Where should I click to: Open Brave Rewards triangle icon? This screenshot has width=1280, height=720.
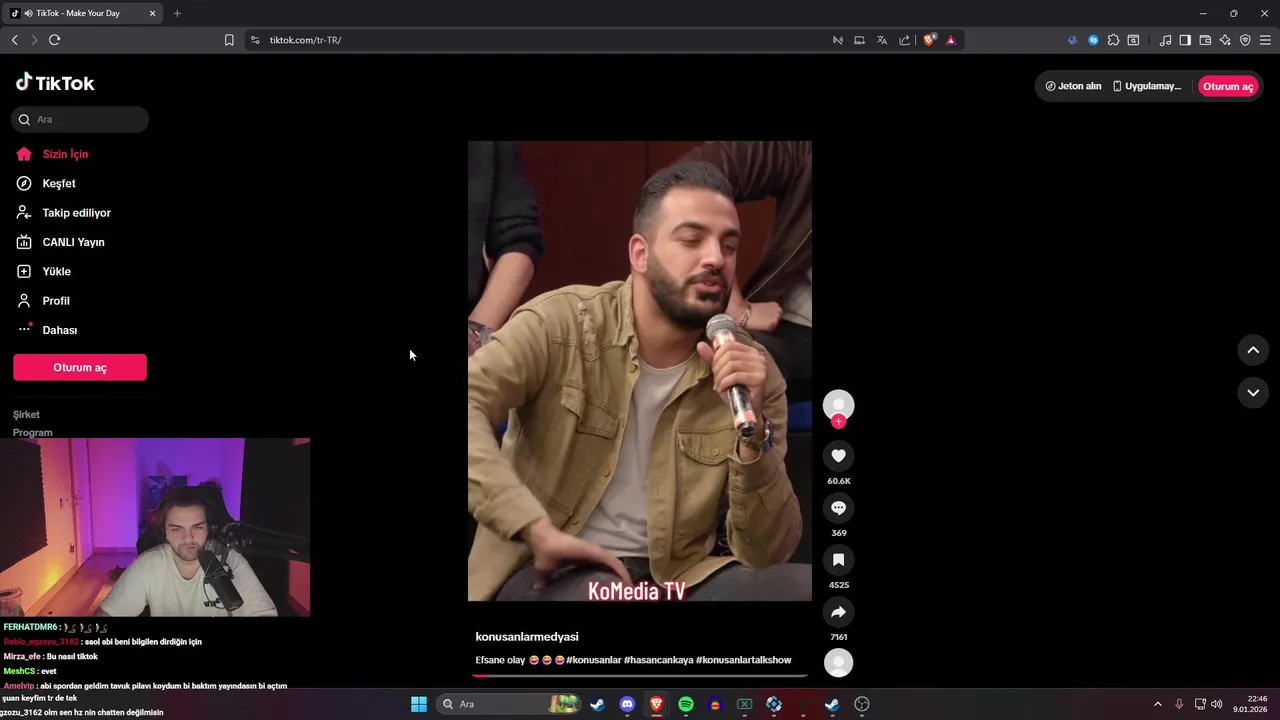coord(951,40)
